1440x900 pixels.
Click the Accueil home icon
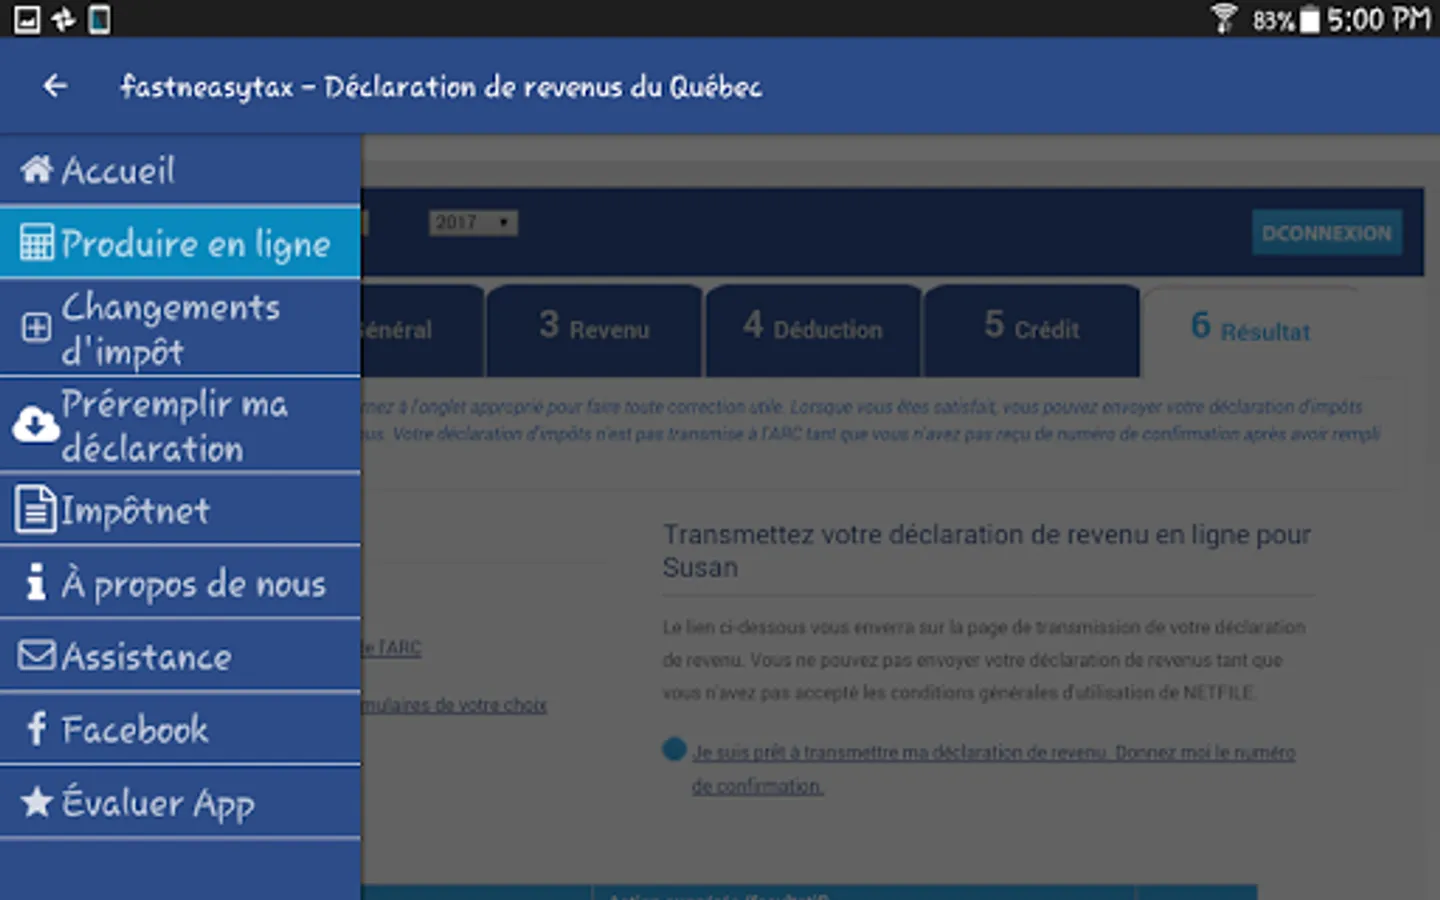(x=37, y=169)
